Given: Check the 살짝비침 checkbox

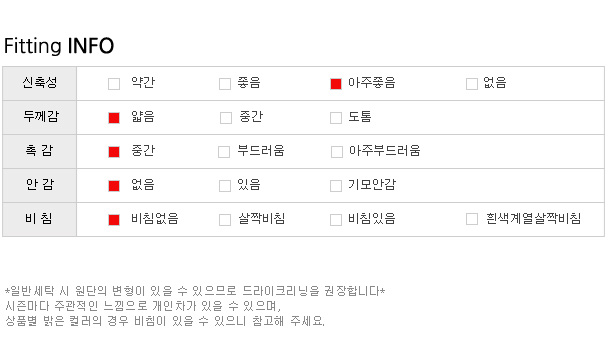Looking at the screenshot, I should (225, 220).
